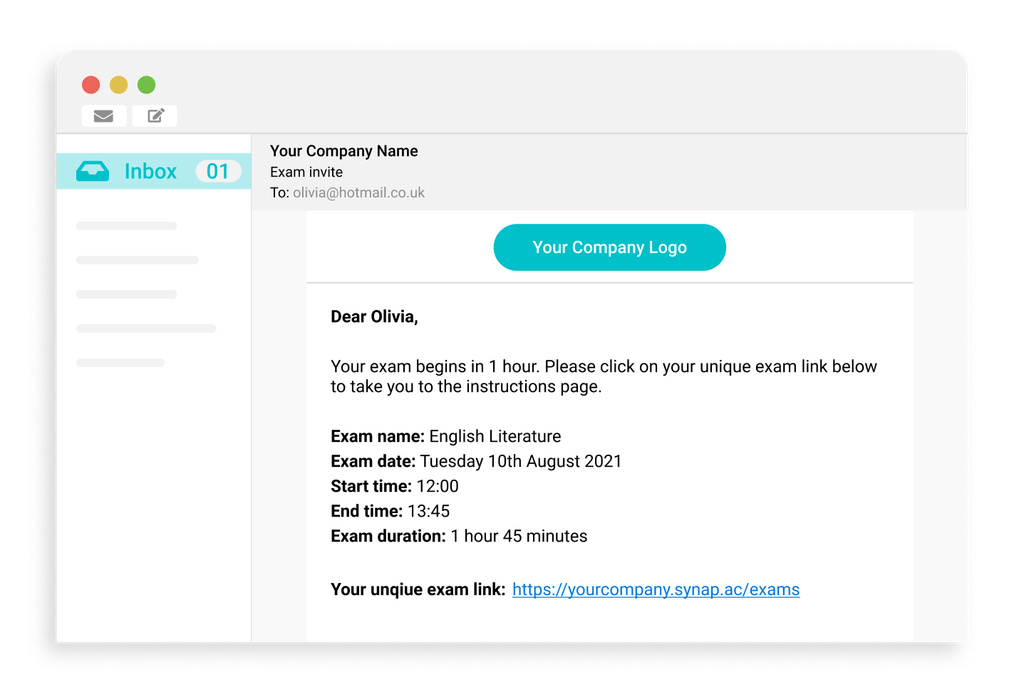Select the compose new message icon

pyautogui.click(x=153, y=115)
